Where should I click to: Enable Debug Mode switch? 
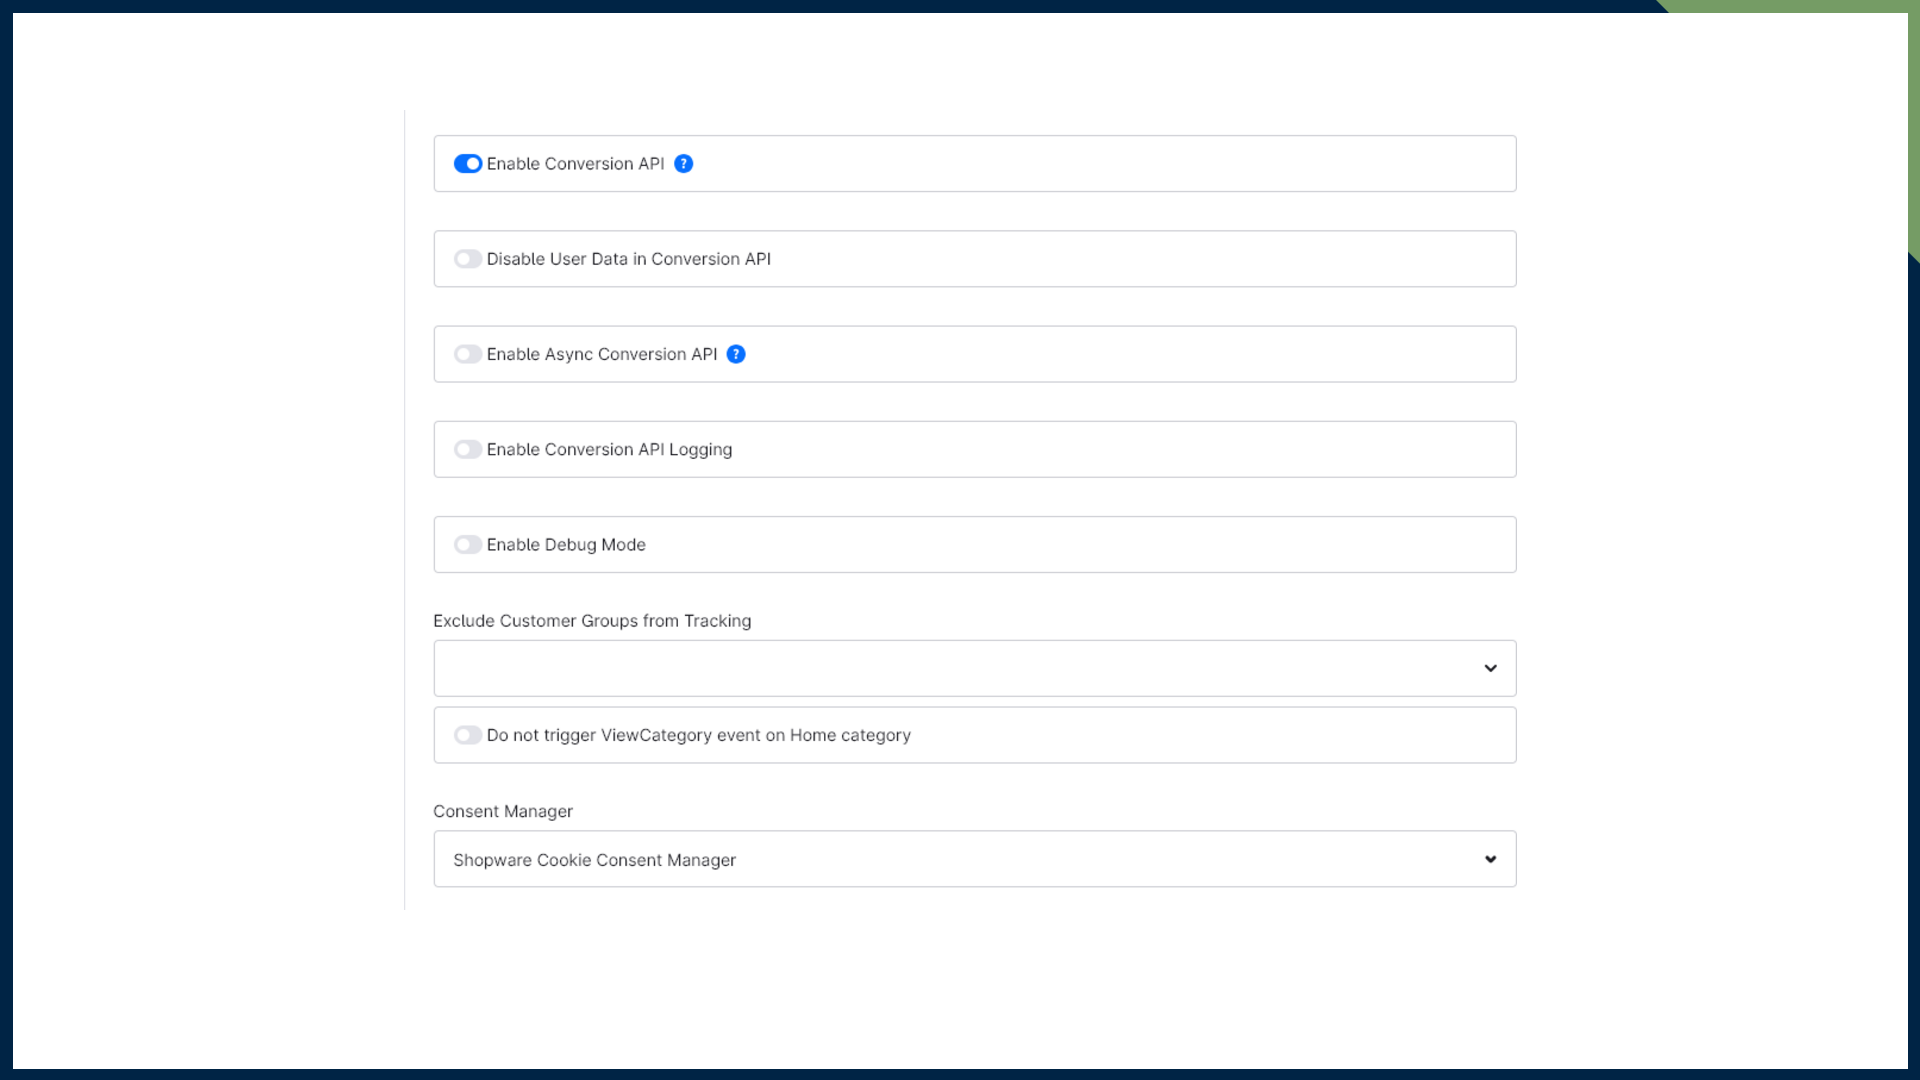point(467,545)
